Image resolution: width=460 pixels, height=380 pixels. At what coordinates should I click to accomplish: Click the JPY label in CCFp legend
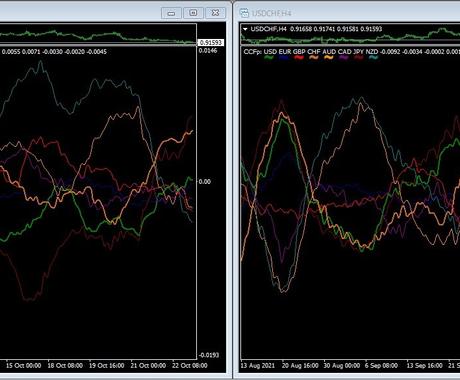[358, 52]
